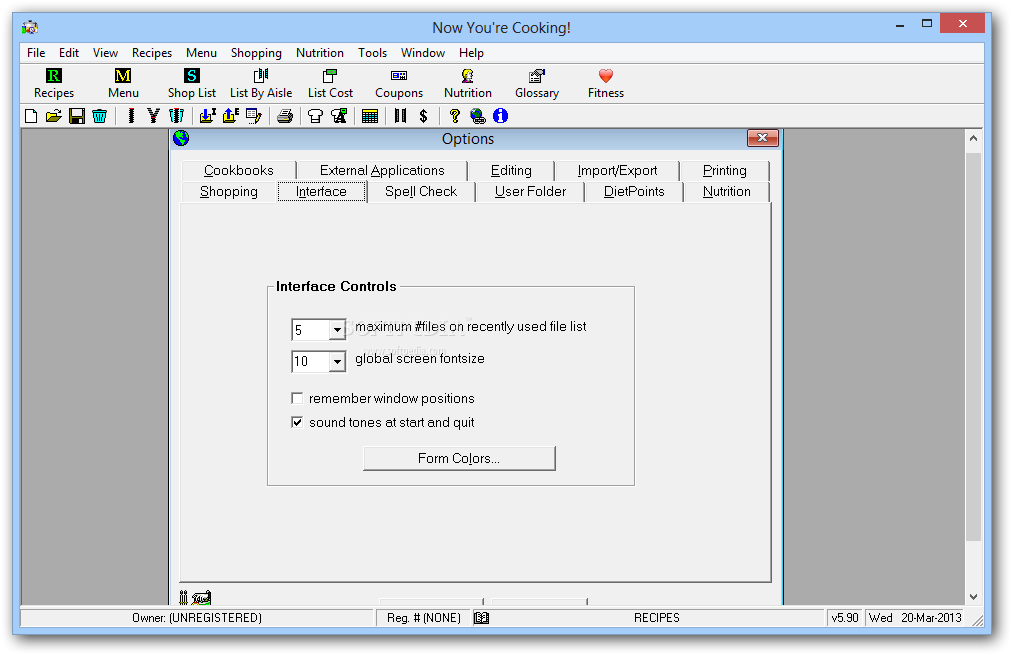
Task: Open the List Cost toolbar button
Action: [x=330, y=84]
